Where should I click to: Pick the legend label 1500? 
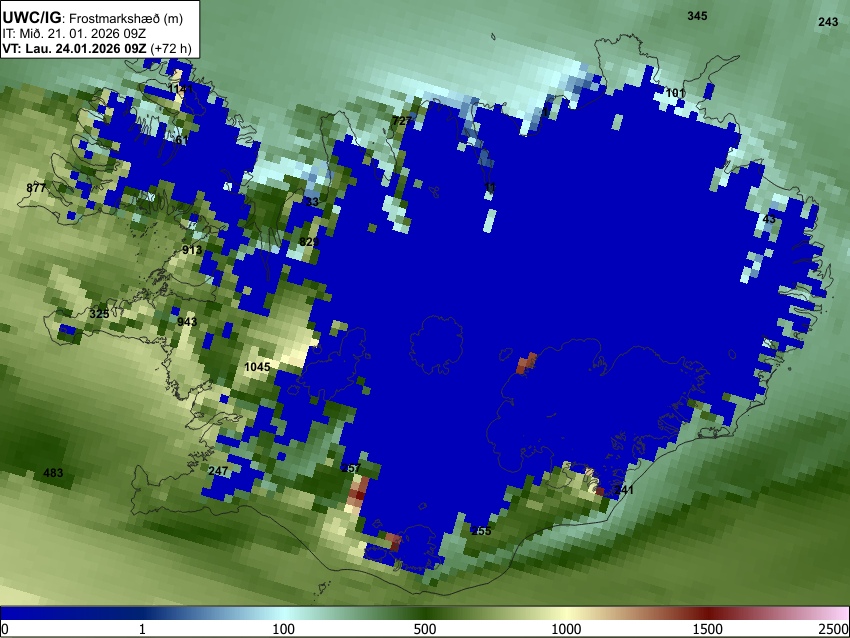coord(708,629)
